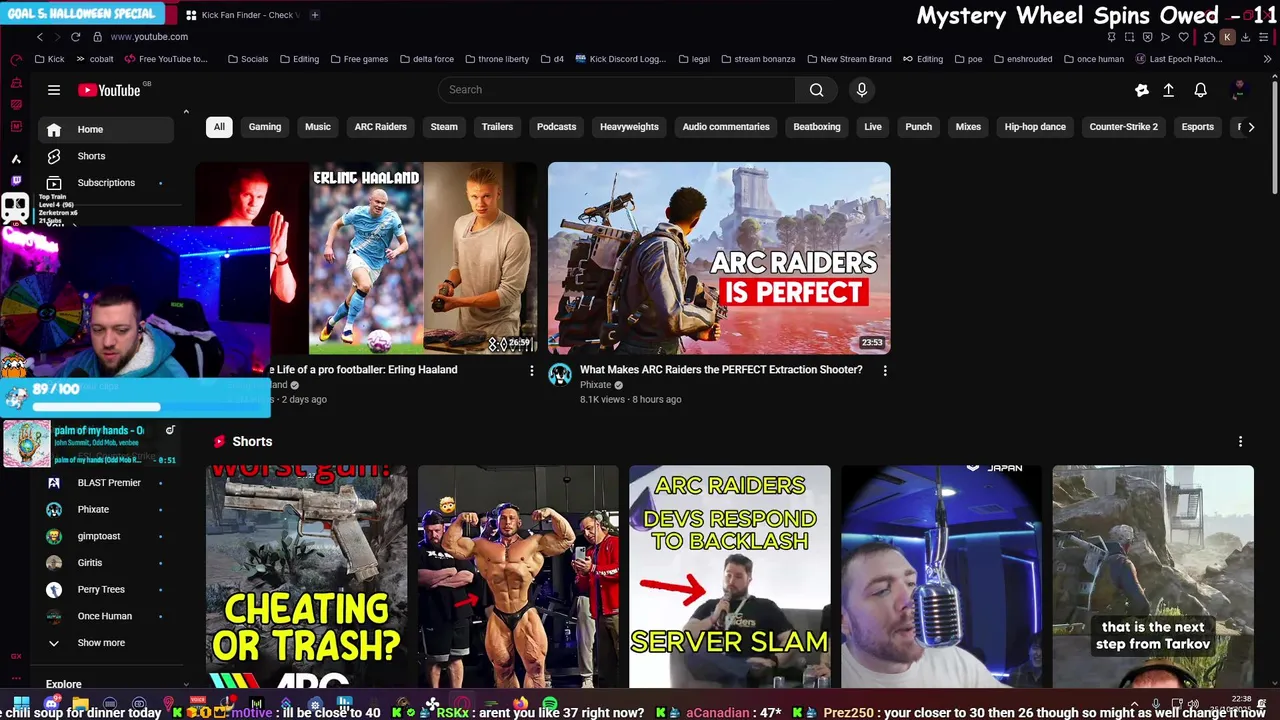Open the Phixate channel avatar under video

560,375
